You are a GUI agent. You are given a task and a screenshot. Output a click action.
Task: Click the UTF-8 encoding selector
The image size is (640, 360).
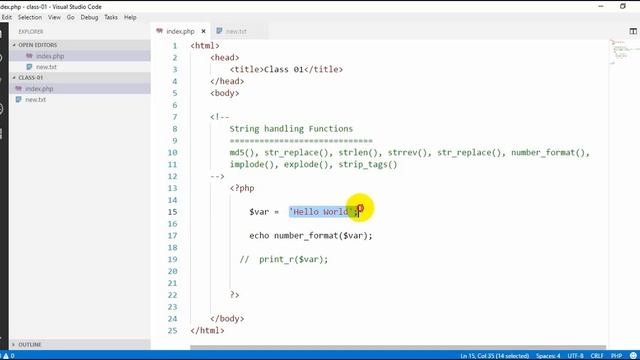pyautogui.click(x=576, y=356)
